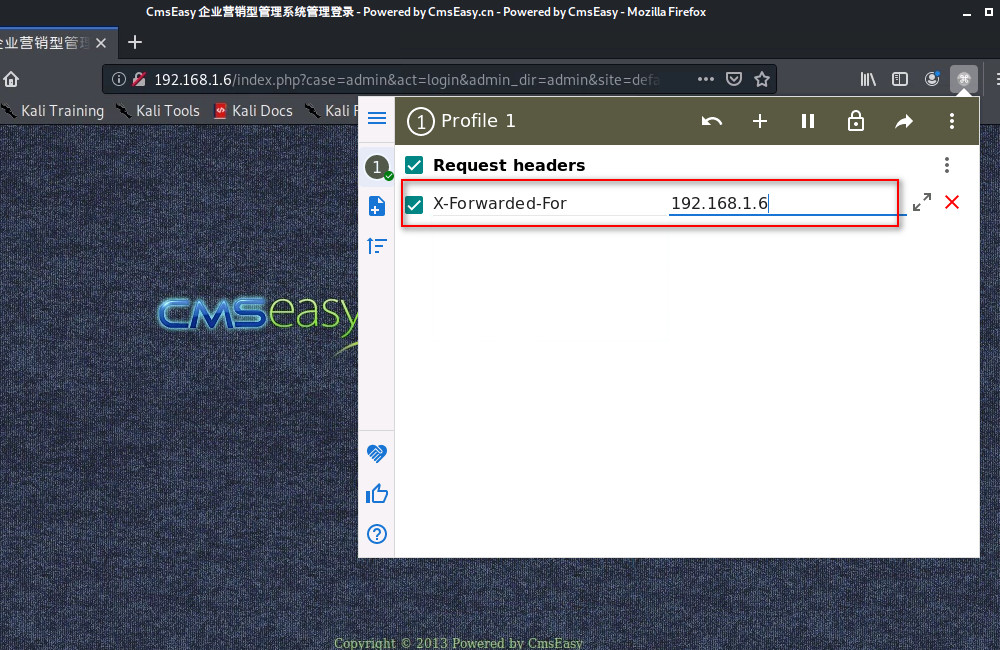Remove the X-Forwarded-For header with red X
Image resolution: width=1000 pixels, height=650 pixels.
[952, 203]
